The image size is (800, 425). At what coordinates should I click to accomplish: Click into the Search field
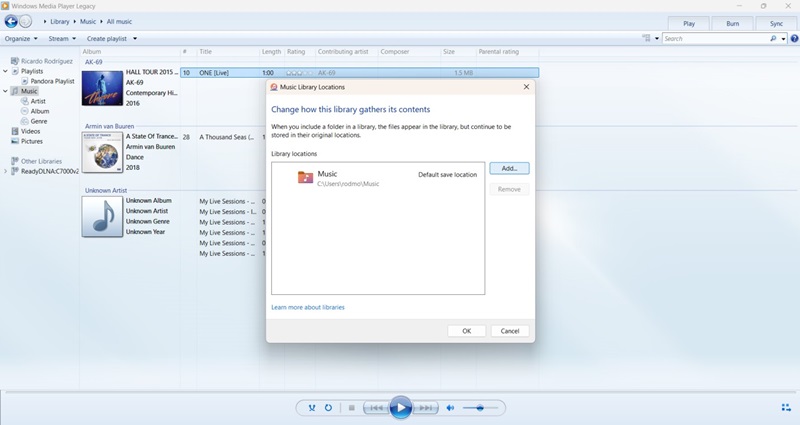click(x=714, y=38)
